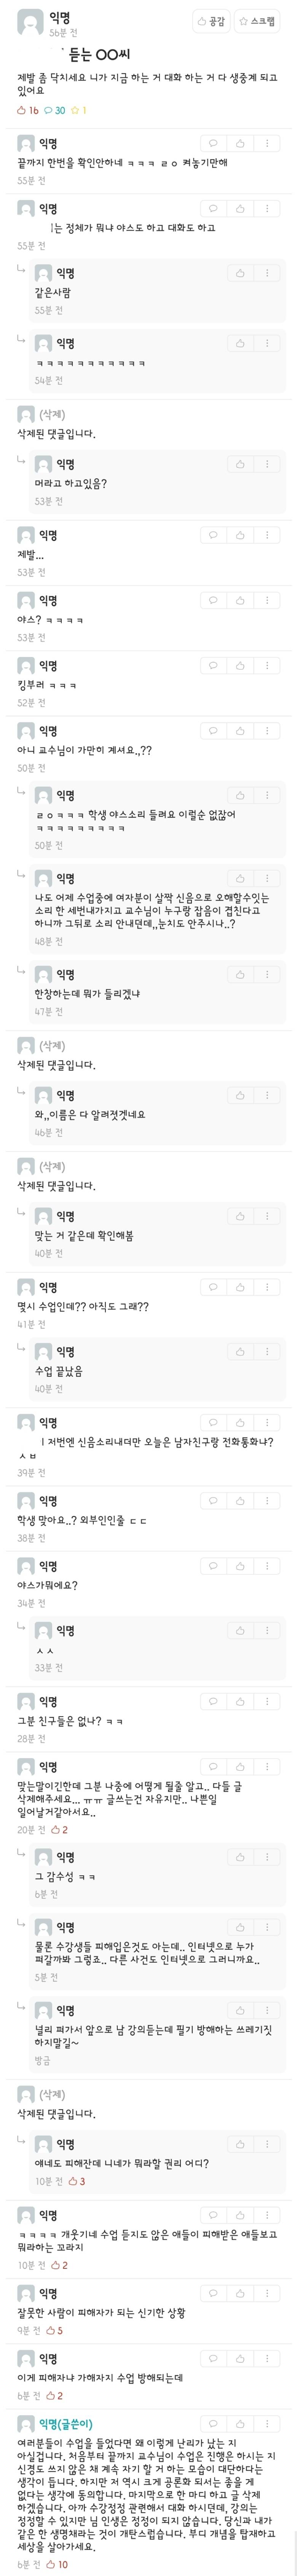
Task: Like the '그분 친구들은 없나?' comment
Action: [240, 1701]
